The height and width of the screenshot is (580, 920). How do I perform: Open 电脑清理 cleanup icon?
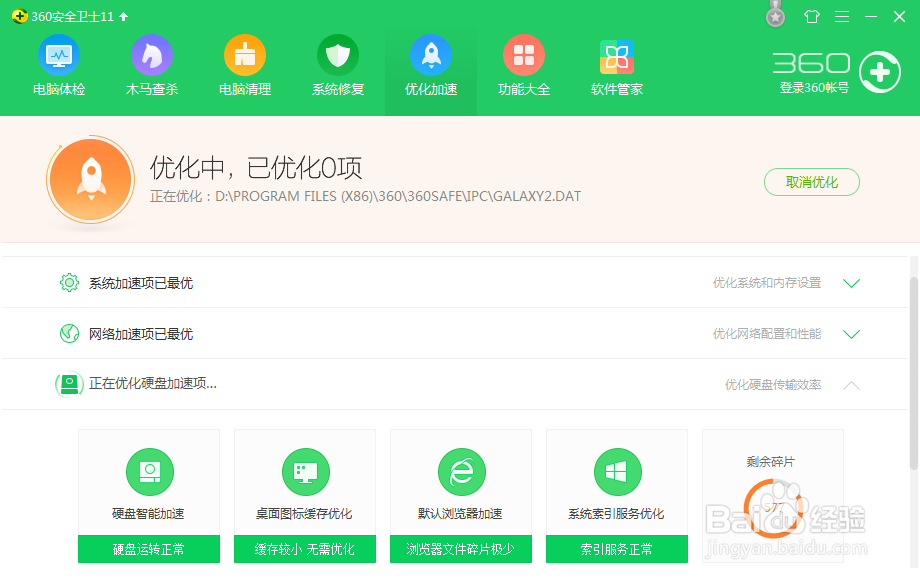[x=245, y=56]
